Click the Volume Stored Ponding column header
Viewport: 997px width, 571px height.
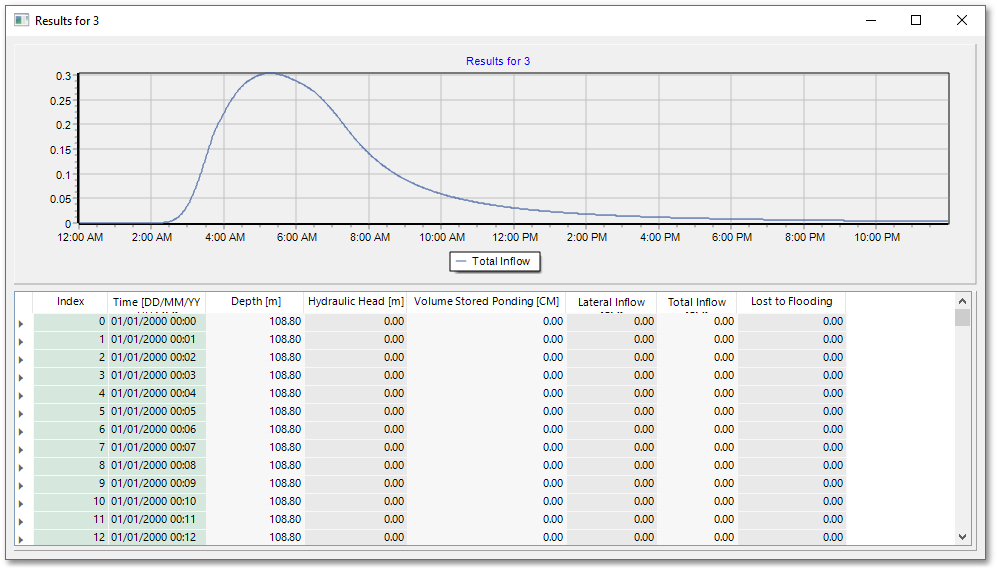point(486,302)
